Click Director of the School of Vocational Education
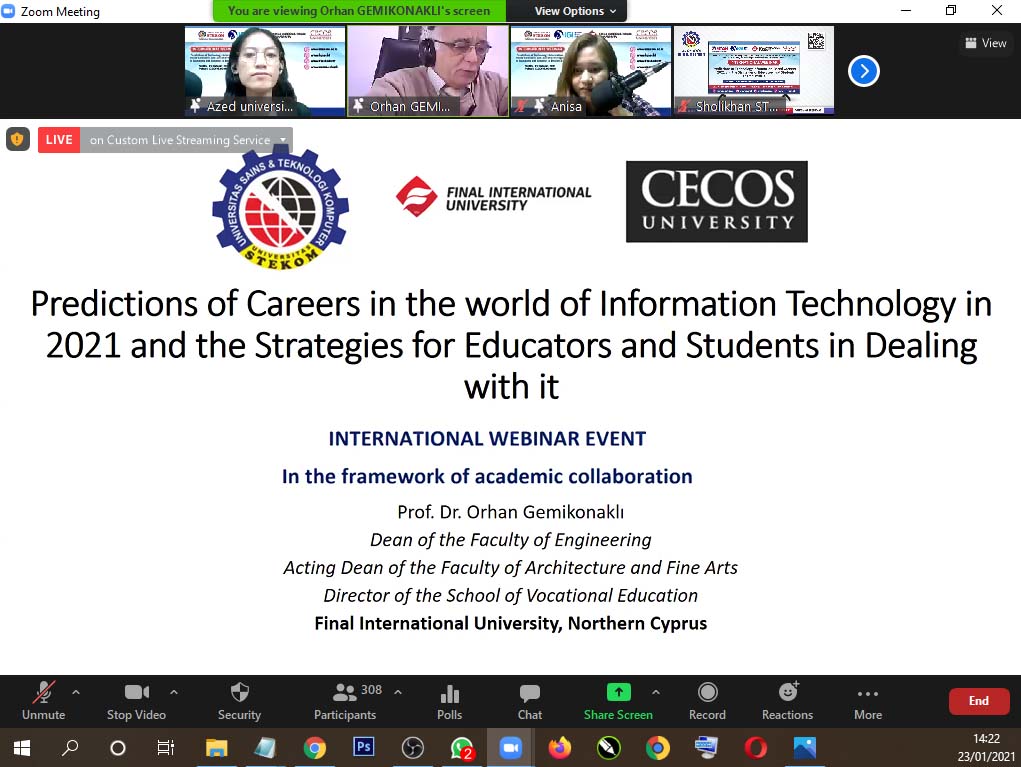This screenshot has width=1021, height=767. tap(510, 596)
